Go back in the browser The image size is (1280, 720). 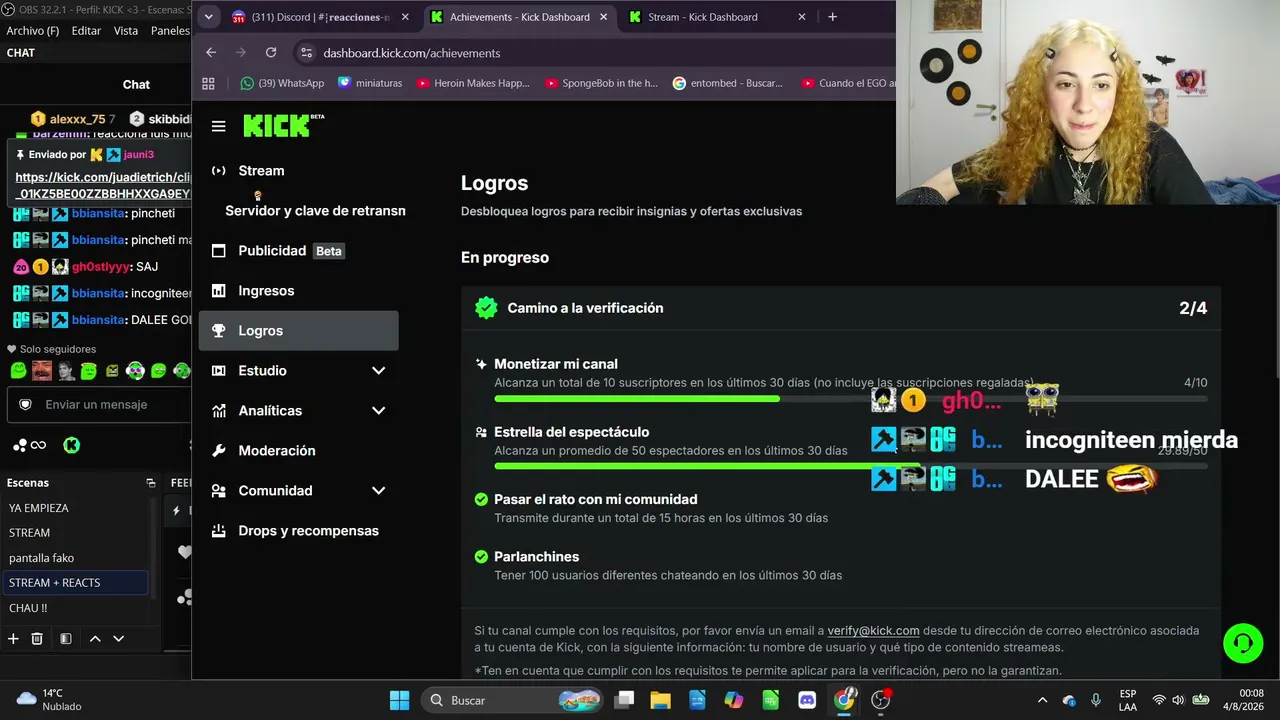211,53
